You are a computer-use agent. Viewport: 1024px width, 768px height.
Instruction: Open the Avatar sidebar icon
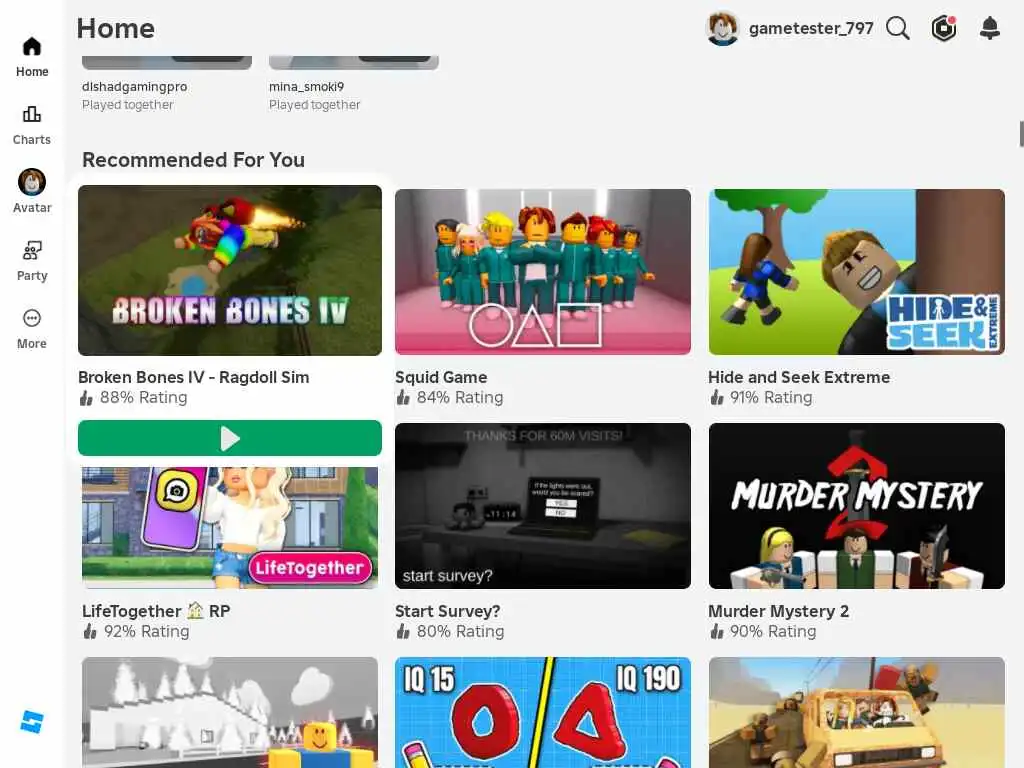click(x=31, y=182)
